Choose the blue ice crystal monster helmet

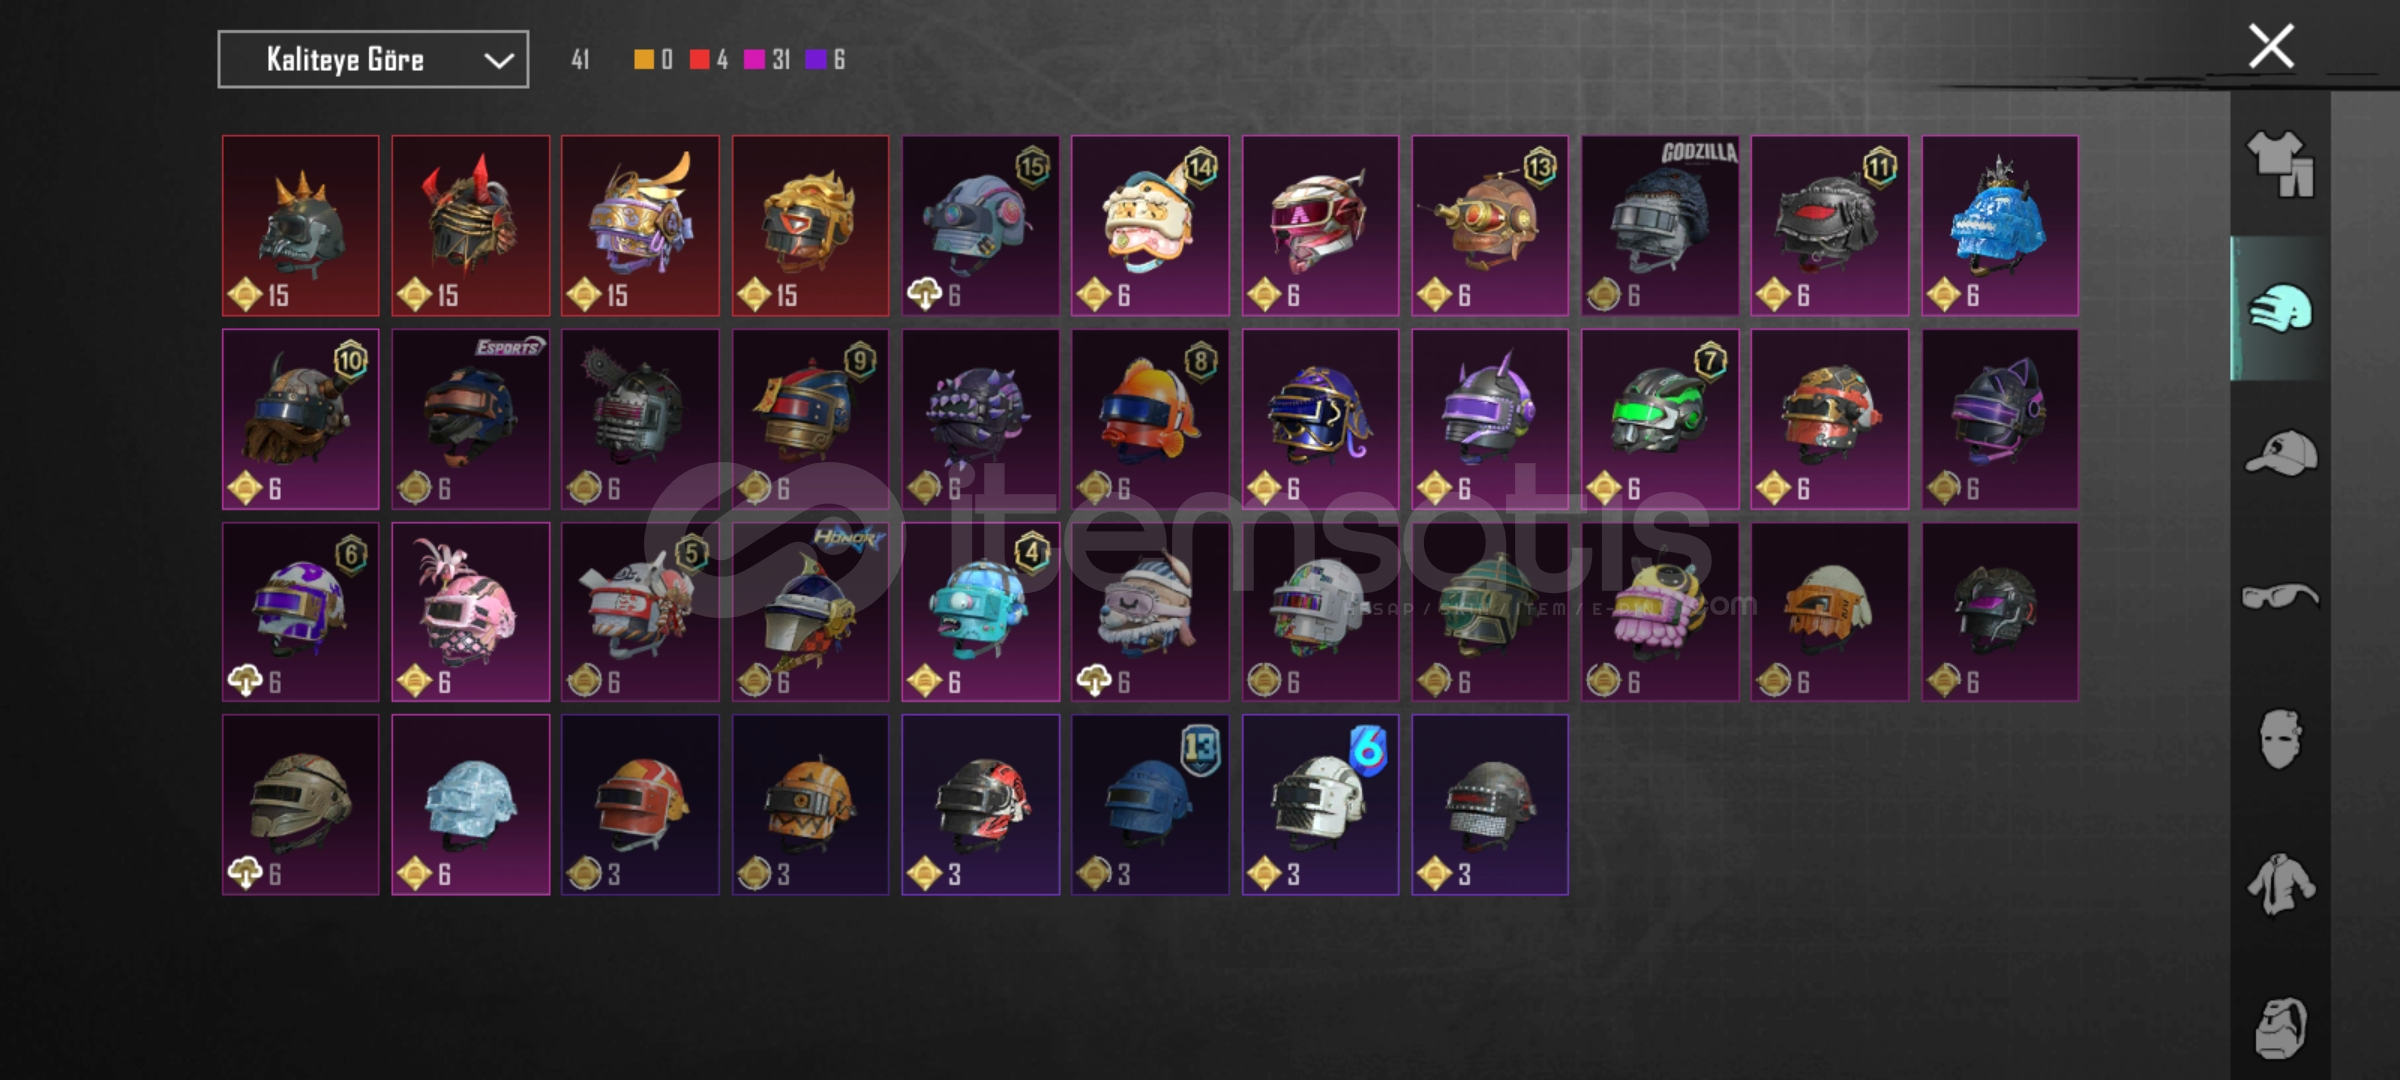click(2000, 226)
